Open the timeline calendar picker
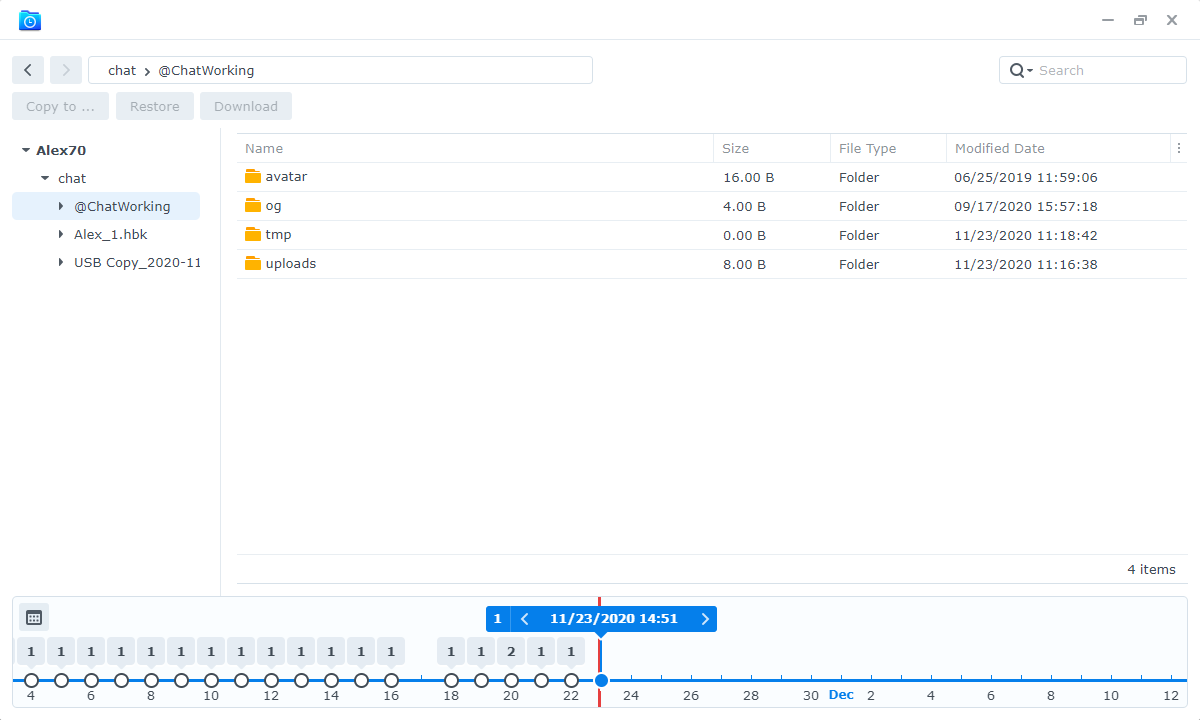Screen dimensions: 1200x720 coord(34,617)
